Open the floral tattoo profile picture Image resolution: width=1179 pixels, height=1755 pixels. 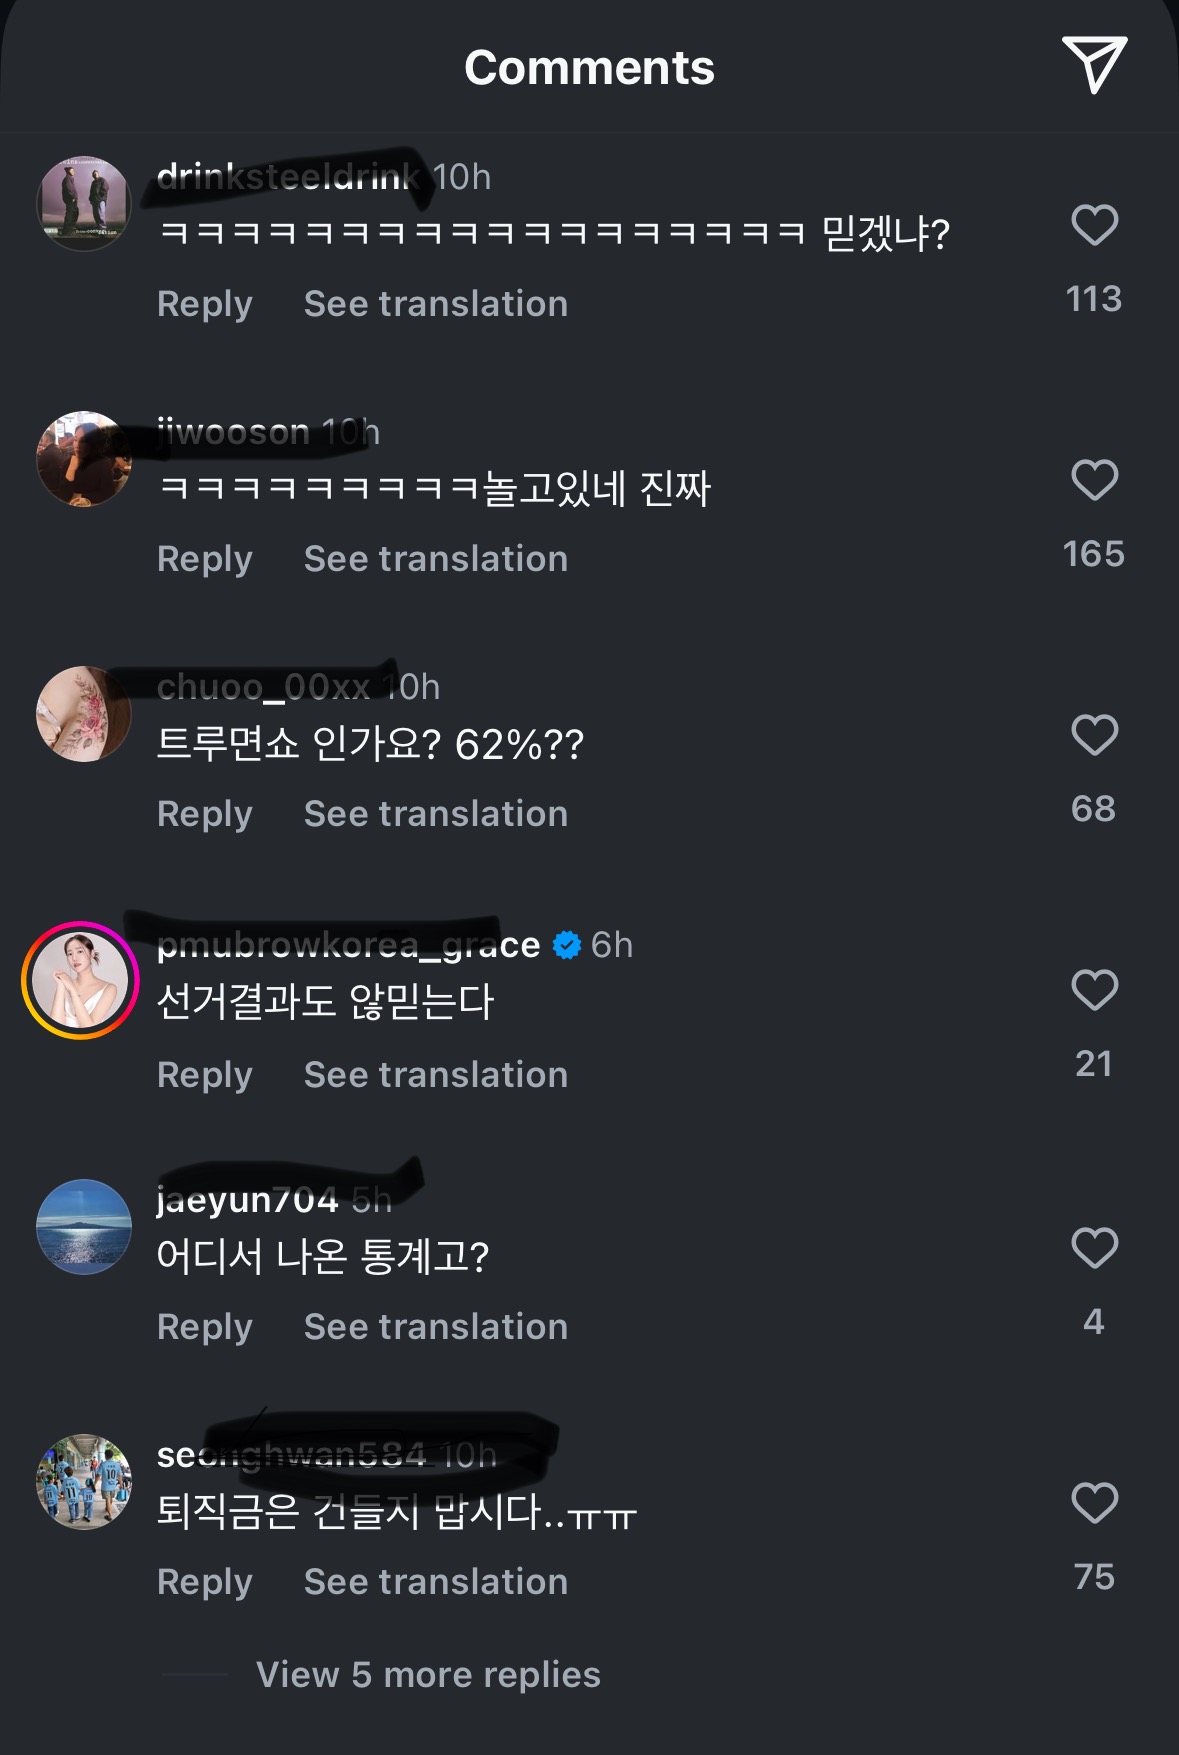pyautogui.click(x=84, y=714)
